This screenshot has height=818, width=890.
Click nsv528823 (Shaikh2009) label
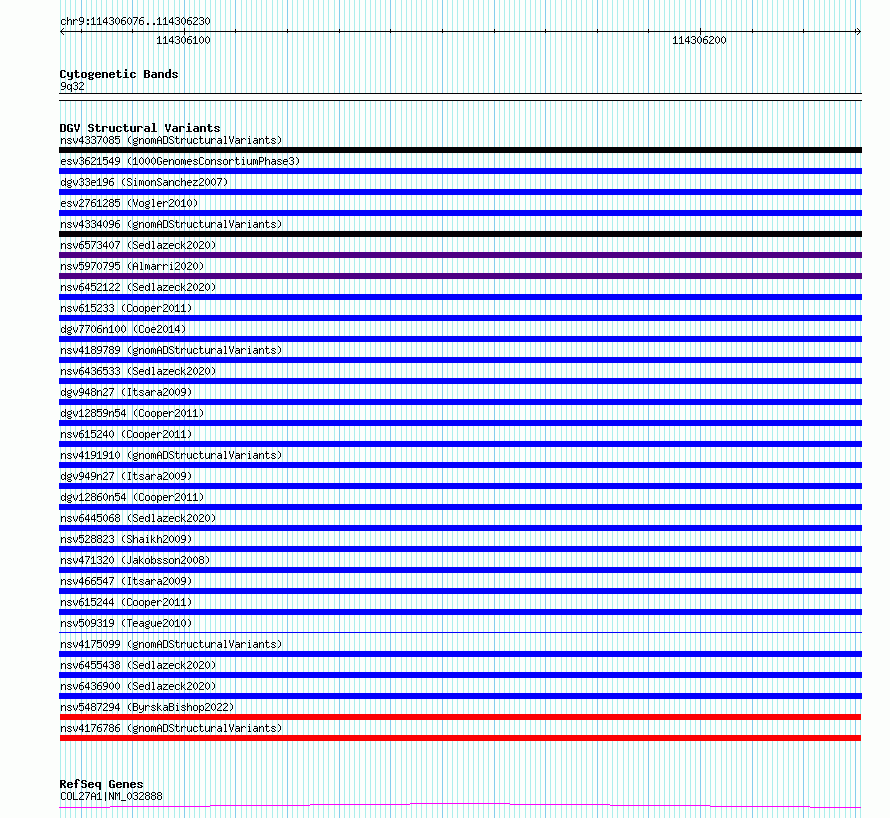click(x=126, y=539)
